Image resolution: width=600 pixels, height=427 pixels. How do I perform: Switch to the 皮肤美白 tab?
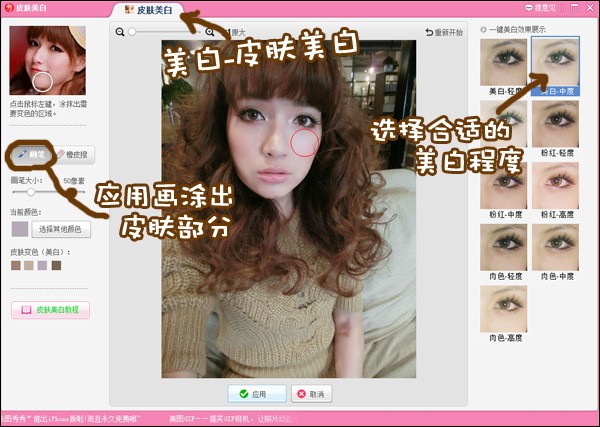pyautogui.click(x=148, y=10)
